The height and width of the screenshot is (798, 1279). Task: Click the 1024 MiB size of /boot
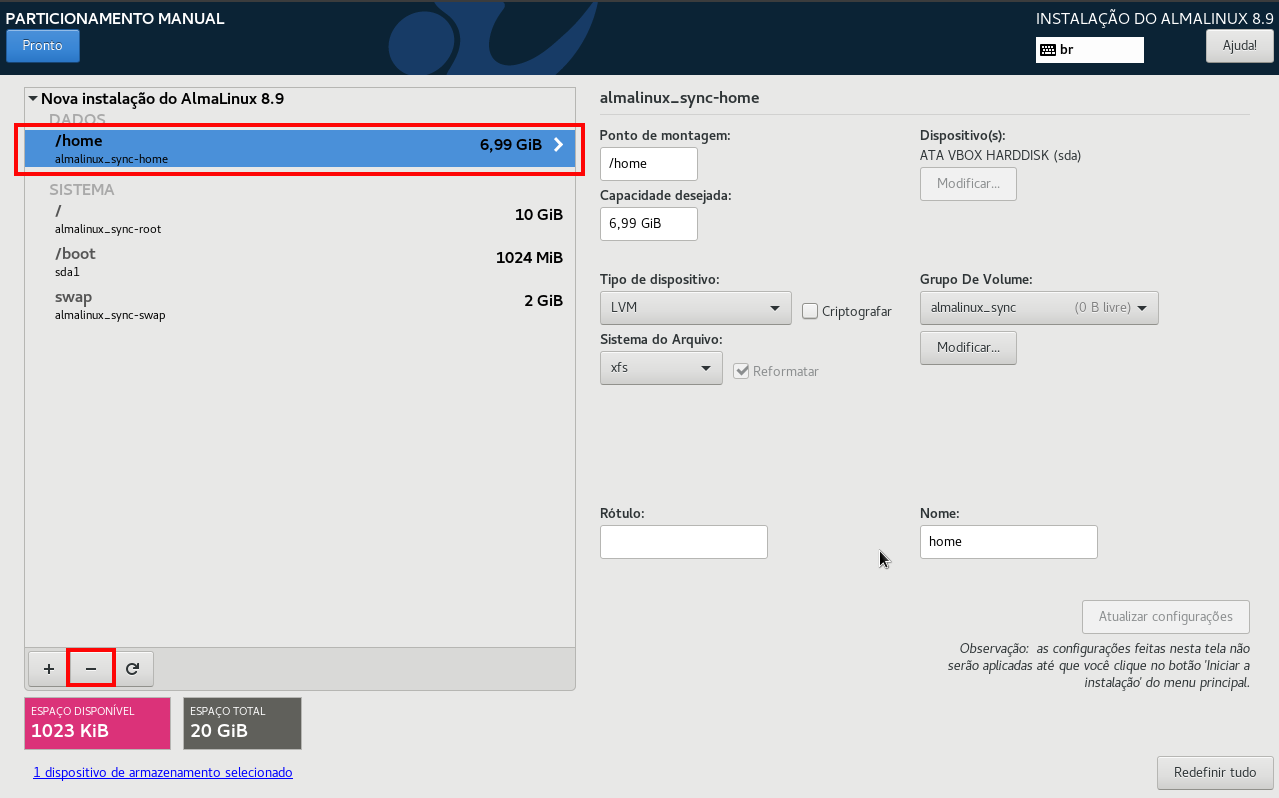tap(529, 258)
